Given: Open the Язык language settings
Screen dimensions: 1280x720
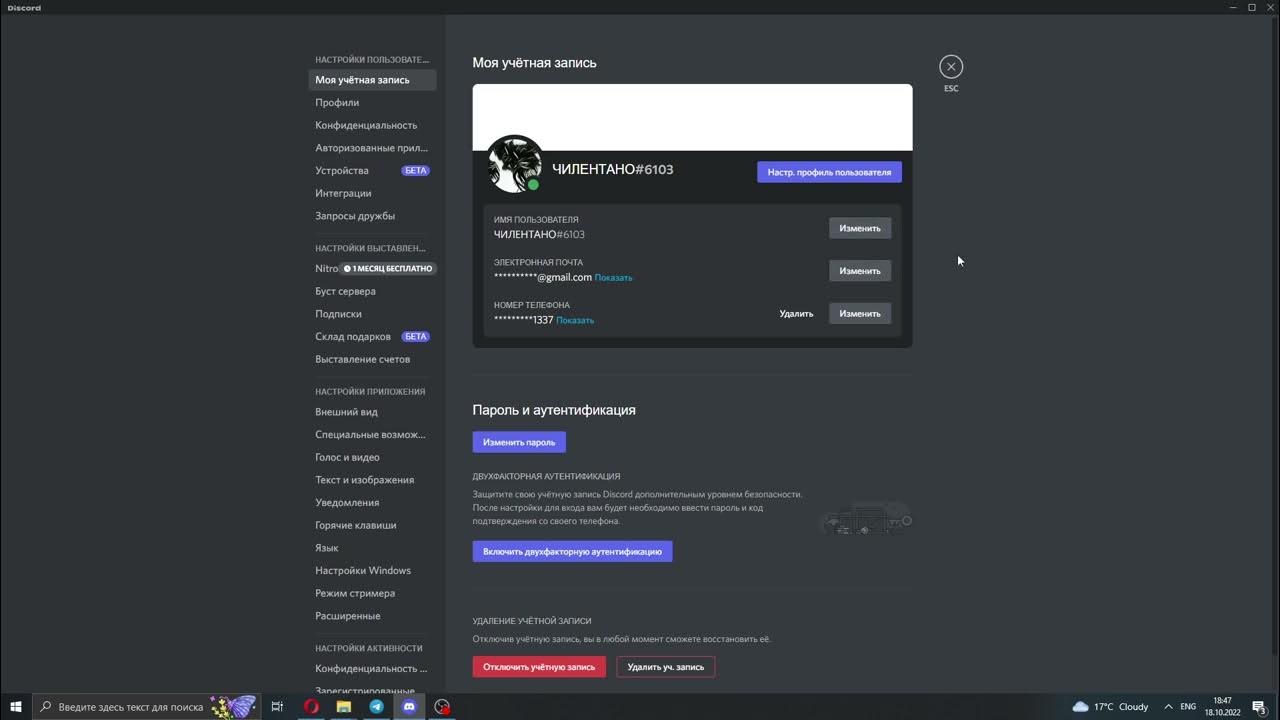Looking at the screenshot, I should coord(372,548).
